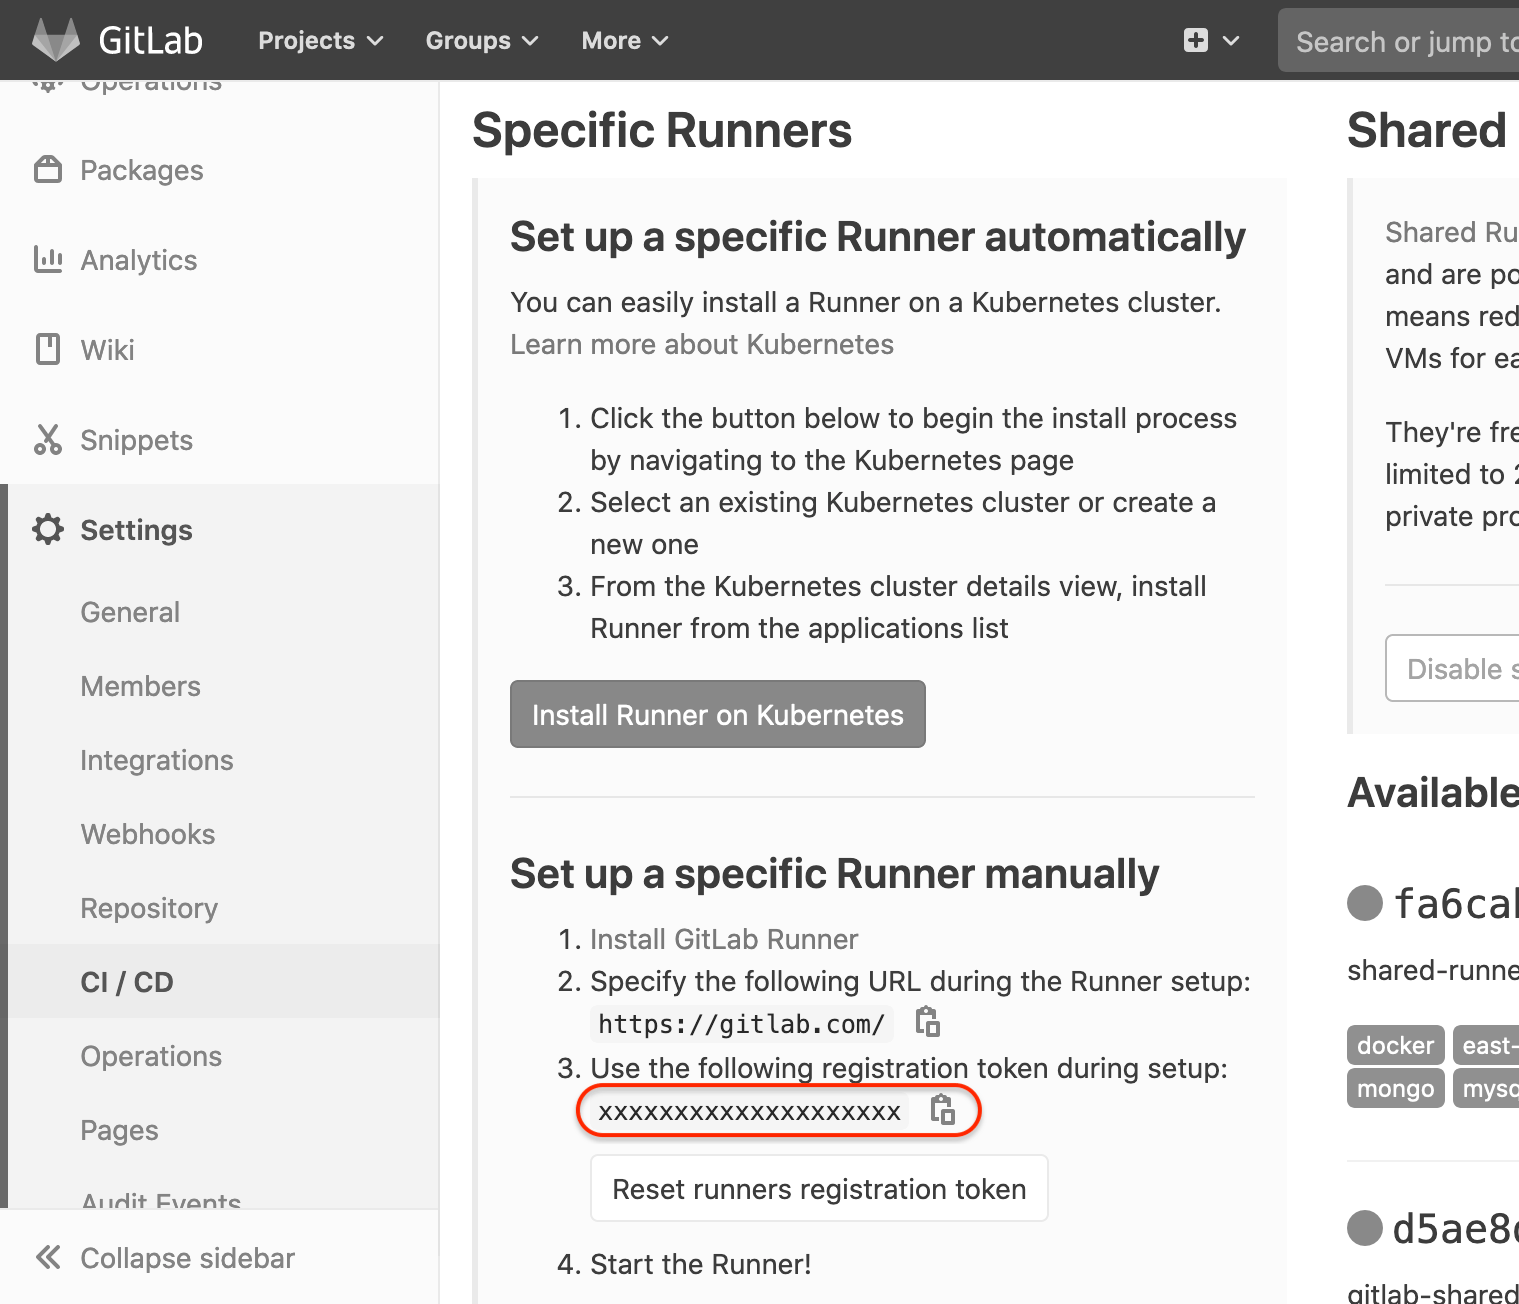Copy the registration token with clipboard icon
The height and width of the screenshot is (1304, 1519).
pos(943,1109)
